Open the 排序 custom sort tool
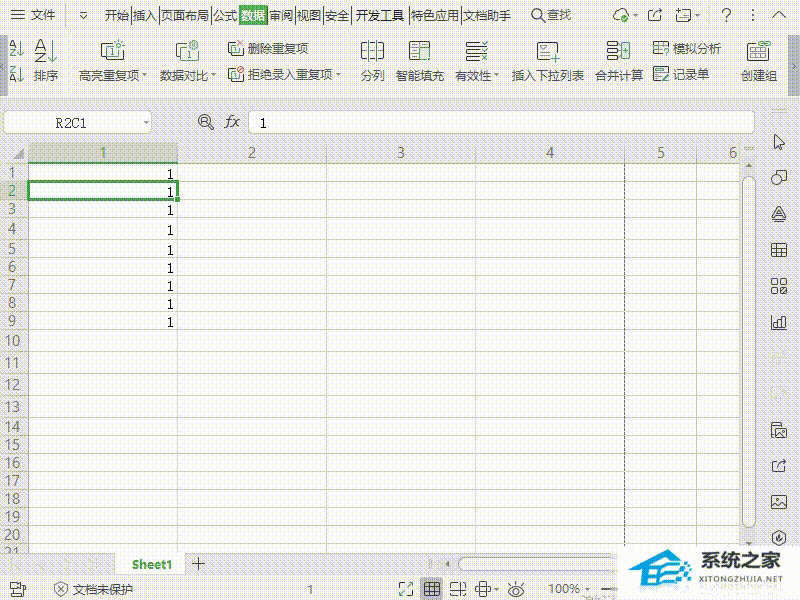Viewport: 800px width, 600px height. point(46,60)
